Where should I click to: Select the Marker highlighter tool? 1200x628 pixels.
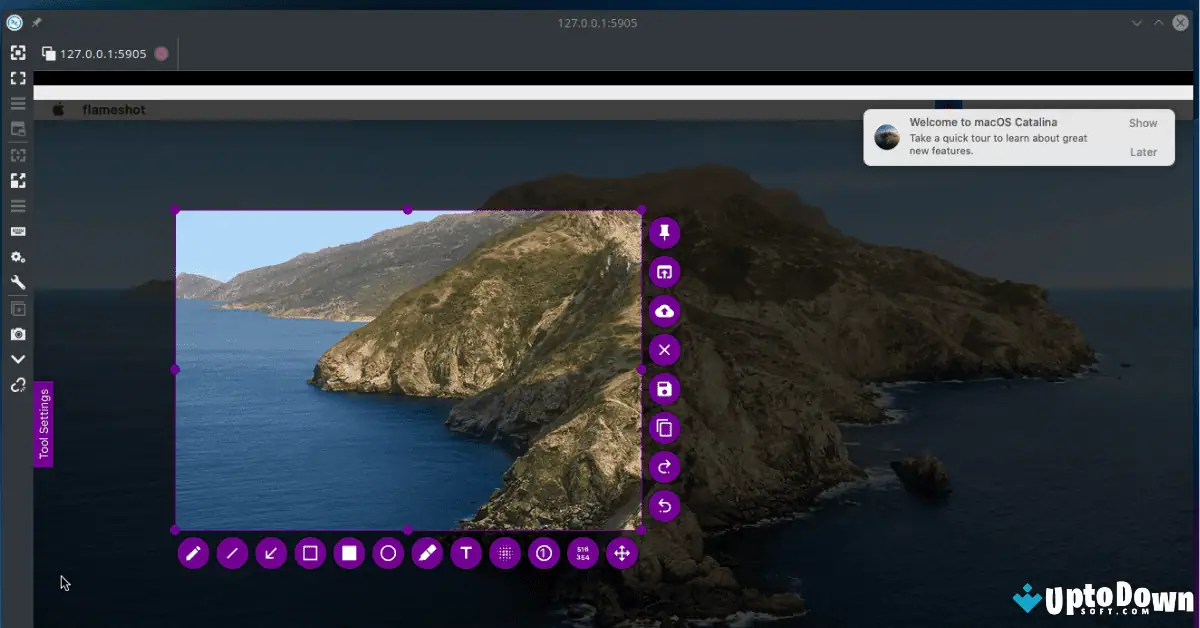(427, 553)
